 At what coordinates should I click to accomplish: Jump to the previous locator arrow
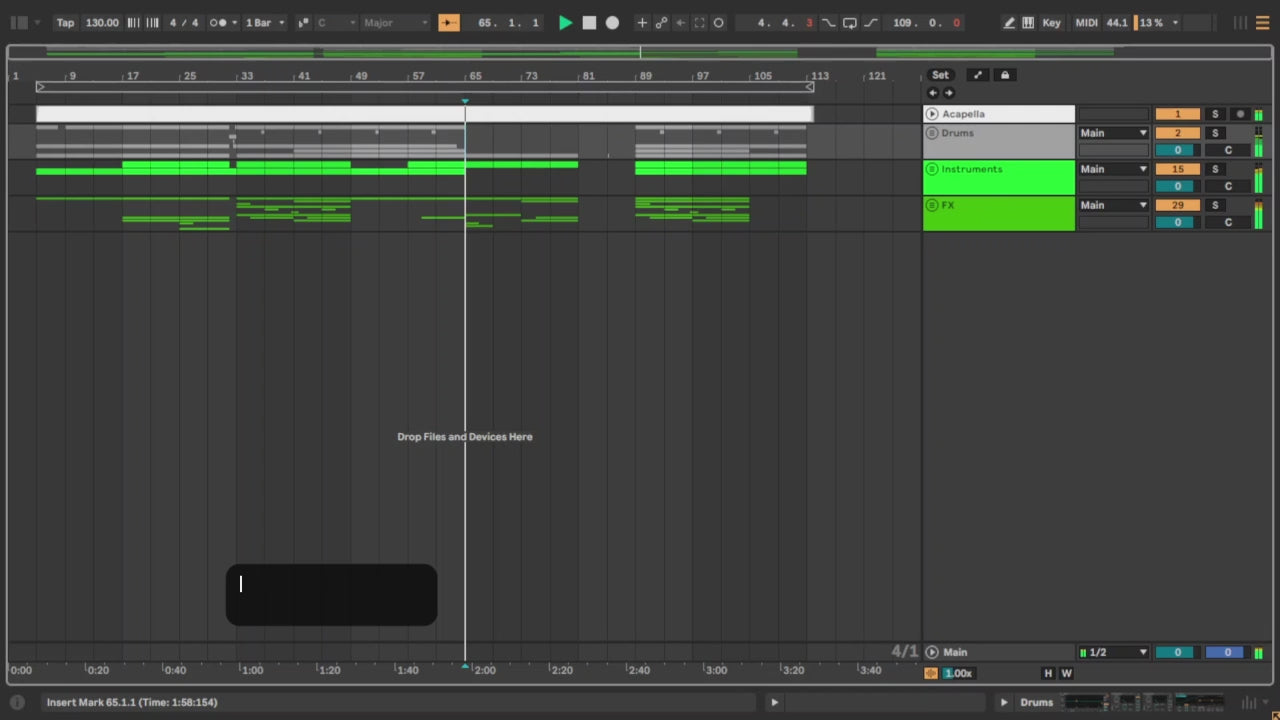click(933, 93)
